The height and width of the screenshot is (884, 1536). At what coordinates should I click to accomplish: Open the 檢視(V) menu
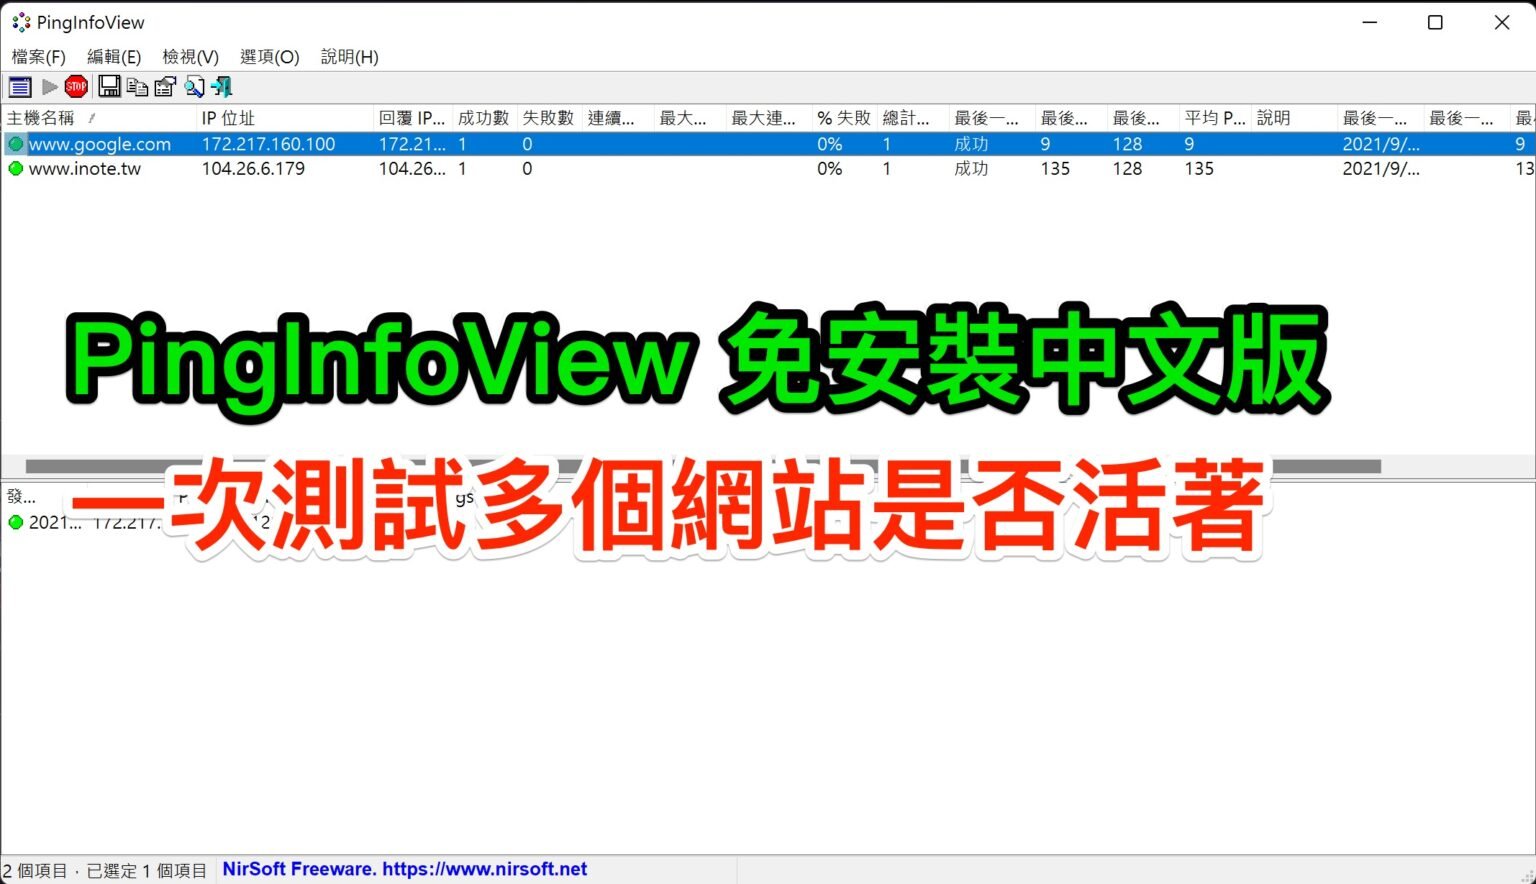[x=190, y=57]
